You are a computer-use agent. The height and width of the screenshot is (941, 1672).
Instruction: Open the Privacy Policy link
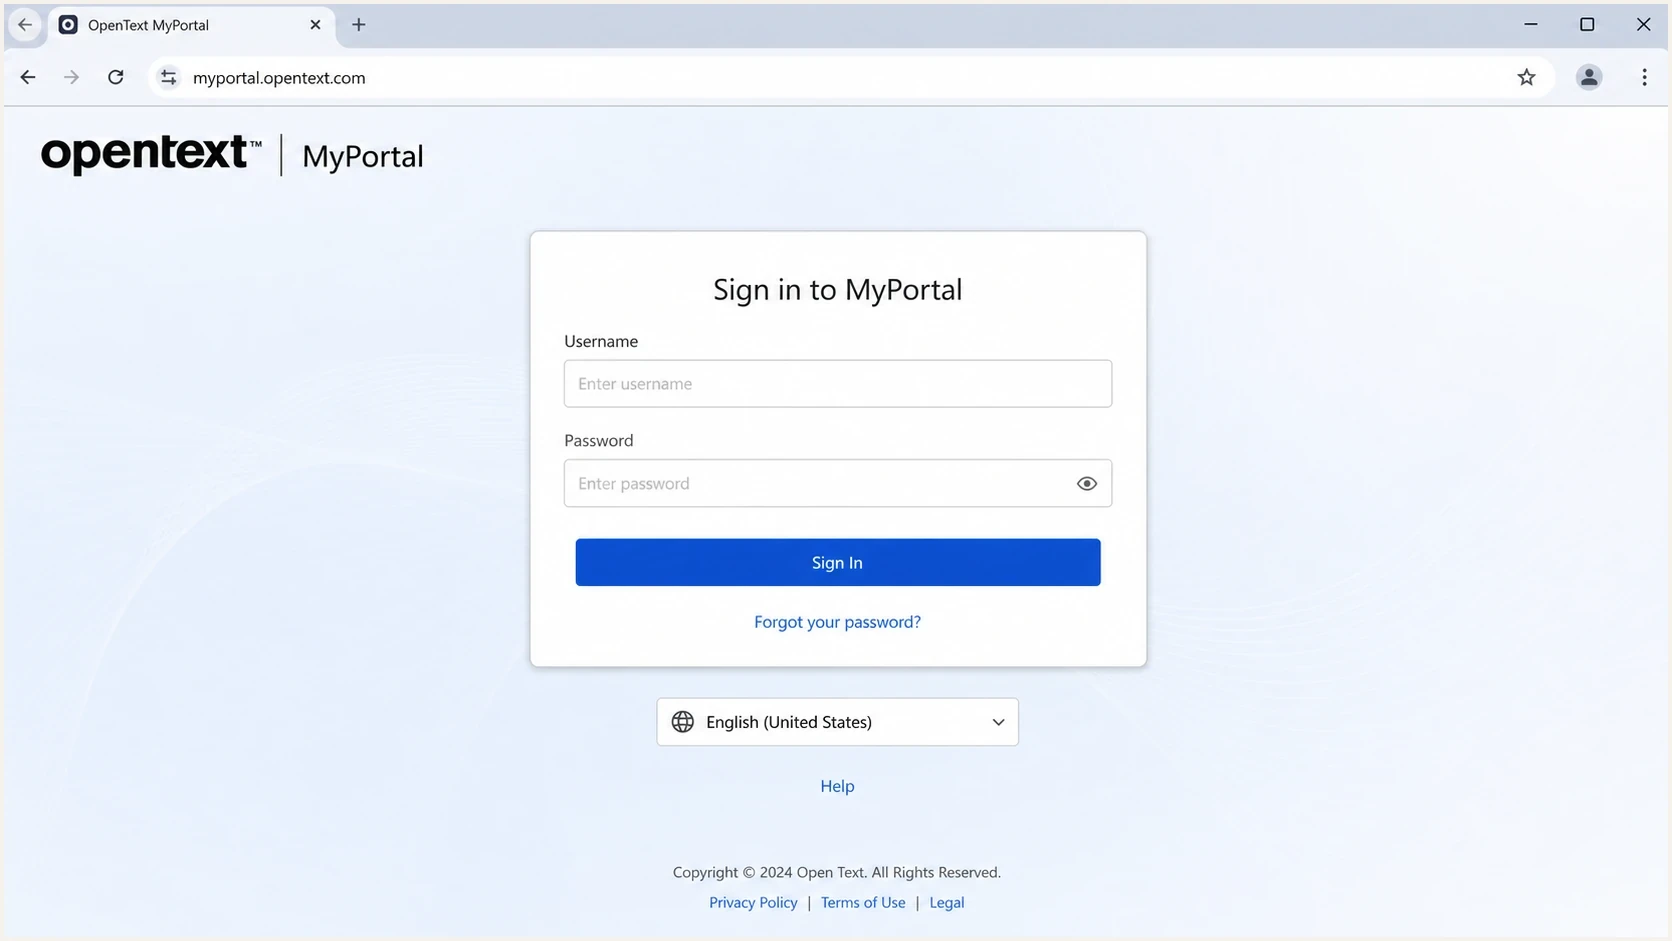[753, 903]
